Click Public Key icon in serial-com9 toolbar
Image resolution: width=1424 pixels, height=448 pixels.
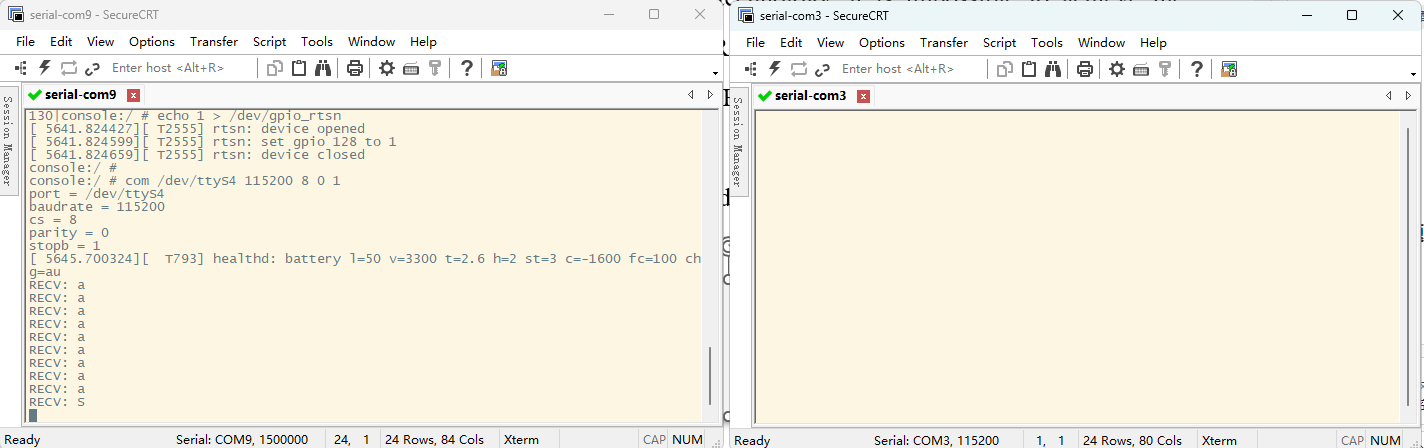point(435,68)
